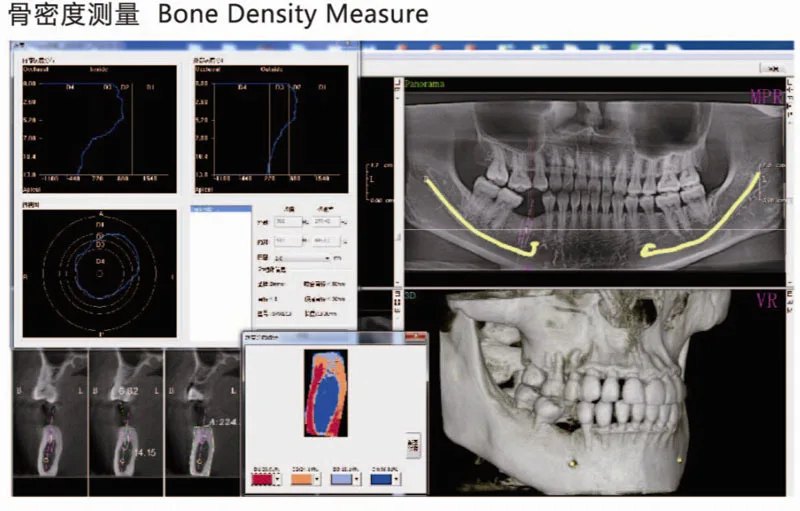Click the right yellow marker on the 3D jaw
Image resolution: width=800 pixels, height=511 pixels.
680,460
